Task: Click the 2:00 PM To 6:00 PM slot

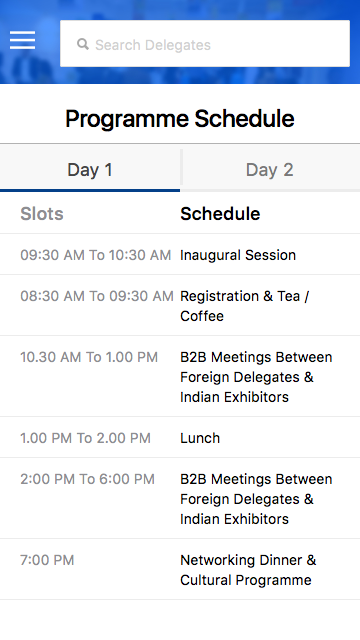Action: pos(87,479)
